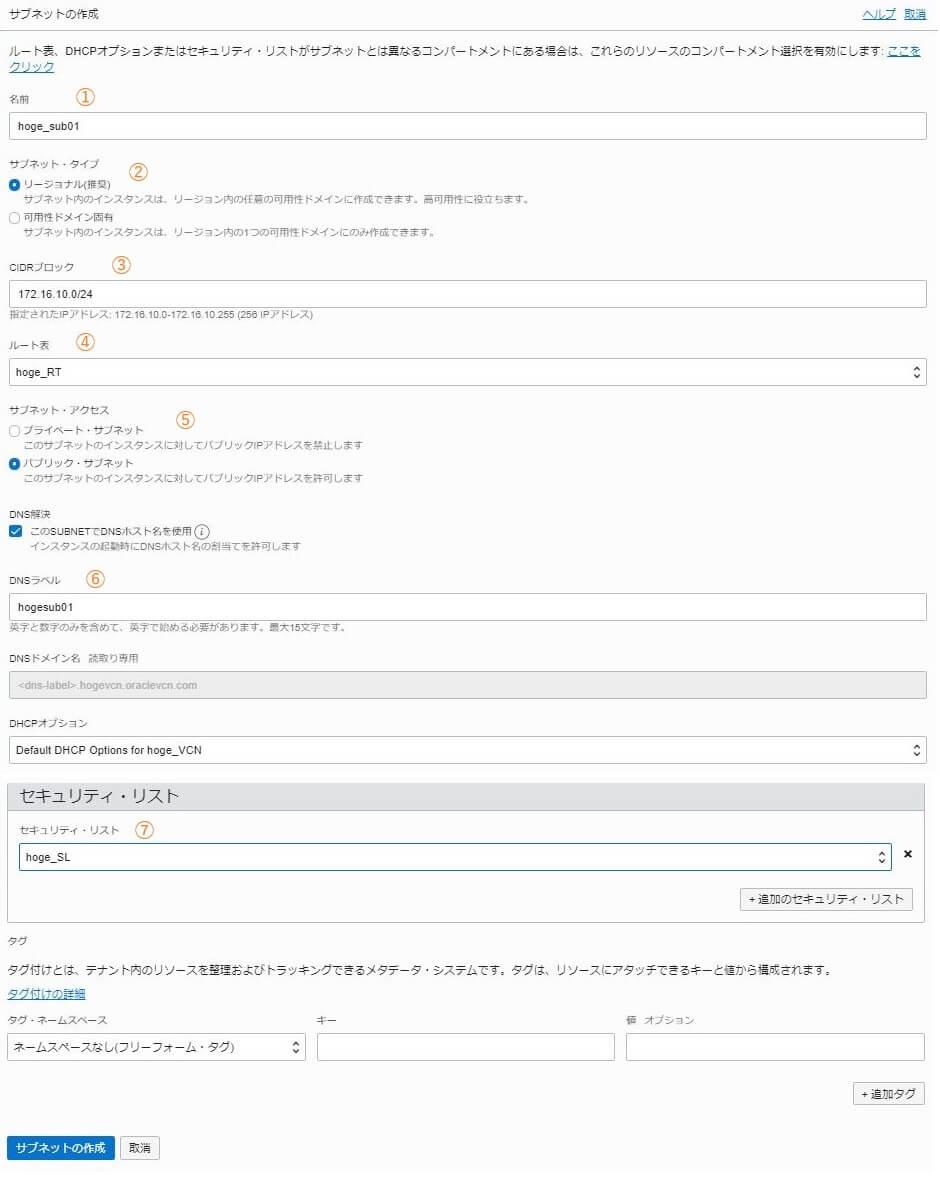This screenshot has height=1179, width=940.
Task: Click the DNS hostname info icon
Action: pyautogui.click(x=202, y=532)
